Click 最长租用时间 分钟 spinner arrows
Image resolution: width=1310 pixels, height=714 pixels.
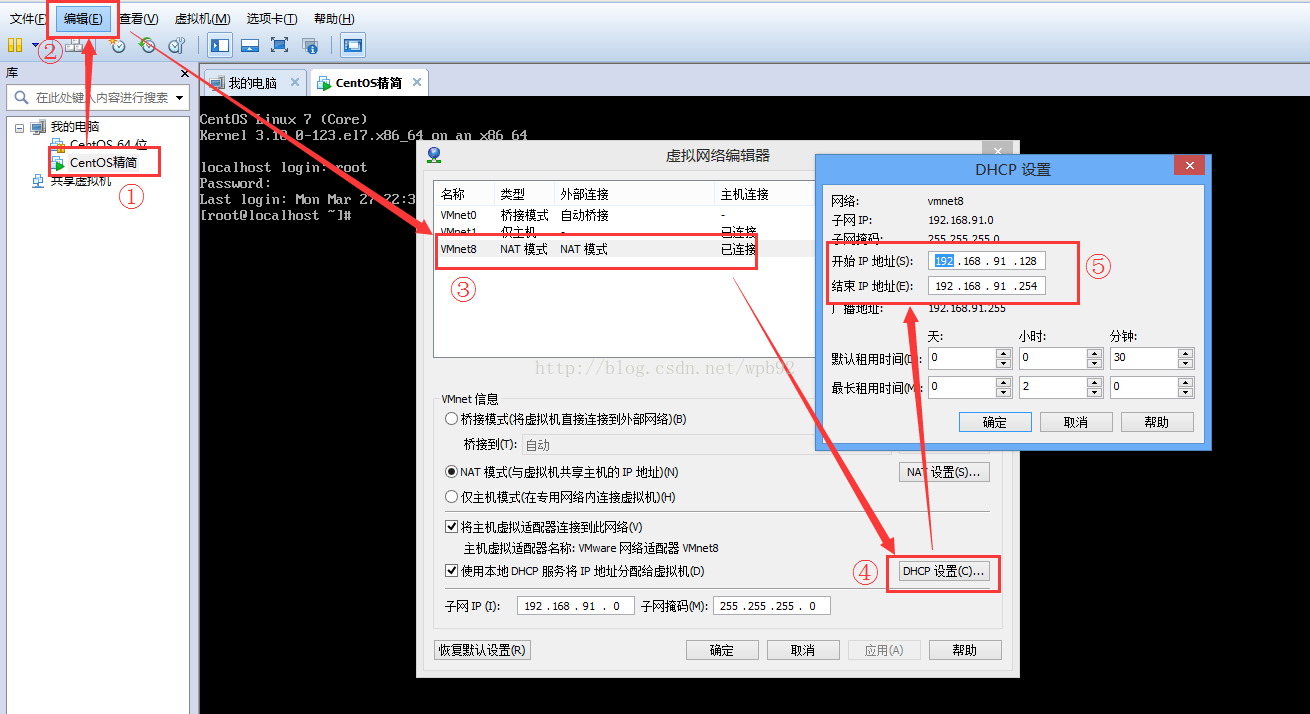click(1186, 386)
